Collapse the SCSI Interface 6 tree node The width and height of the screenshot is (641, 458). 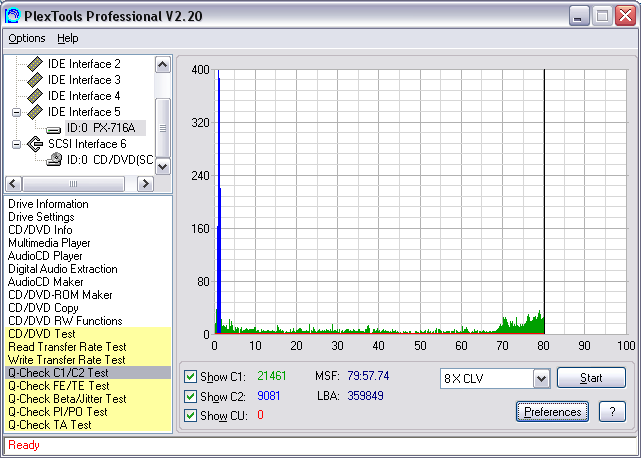[x=16, y=144]
